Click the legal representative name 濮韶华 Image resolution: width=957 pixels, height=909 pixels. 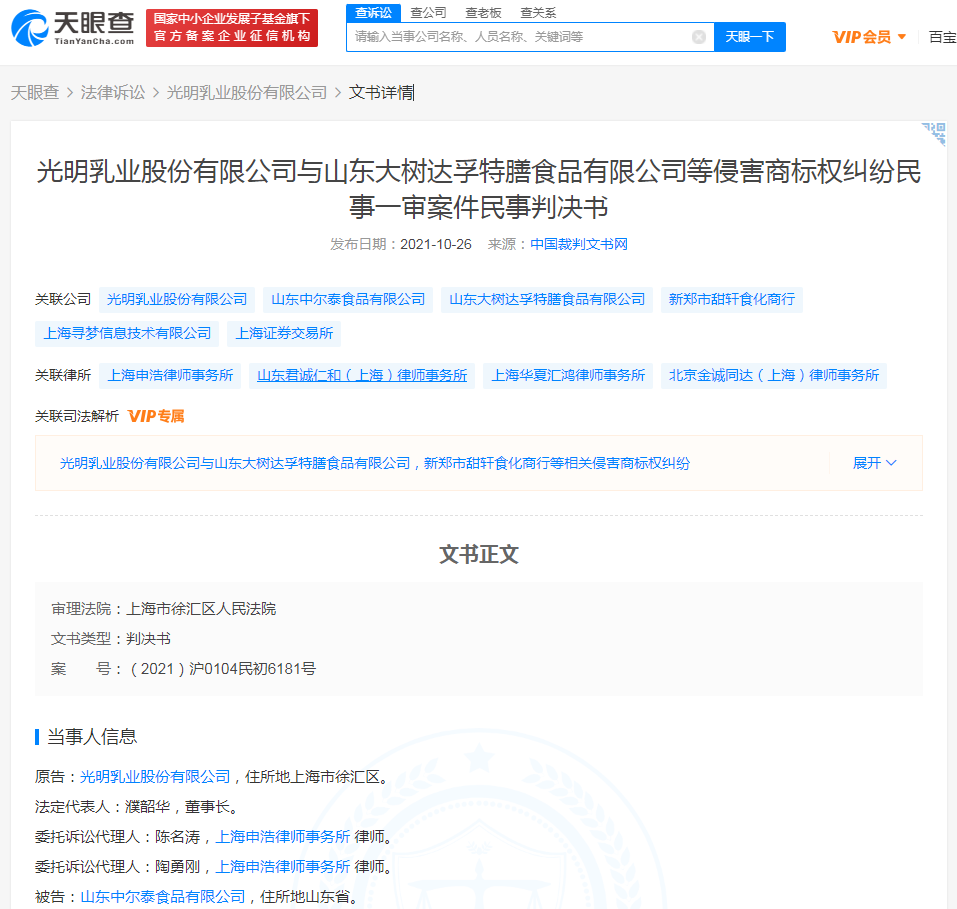point(148,807)
